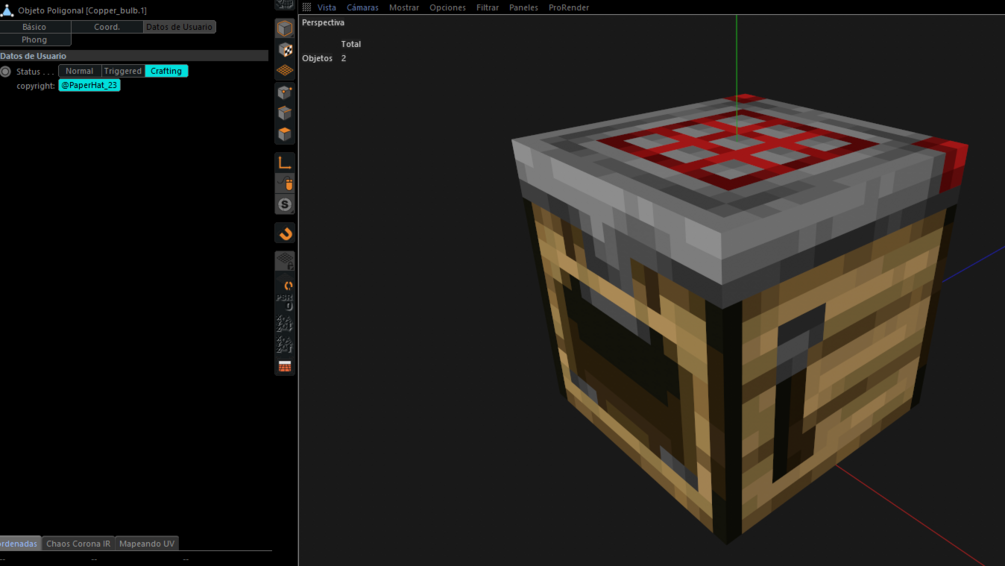This screenshot has height=566, width=1005.
Task: Click the Datos de Usuario section header
Action: point(134,56)
